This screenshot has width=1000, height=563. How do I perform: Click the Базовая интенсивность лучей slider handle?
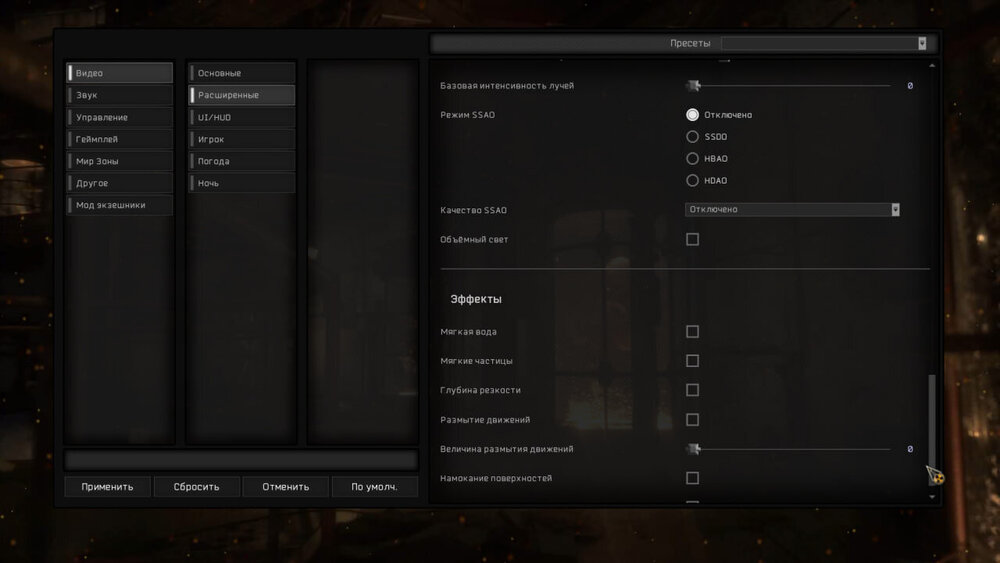pyautogui.click(x=694, y=85)
